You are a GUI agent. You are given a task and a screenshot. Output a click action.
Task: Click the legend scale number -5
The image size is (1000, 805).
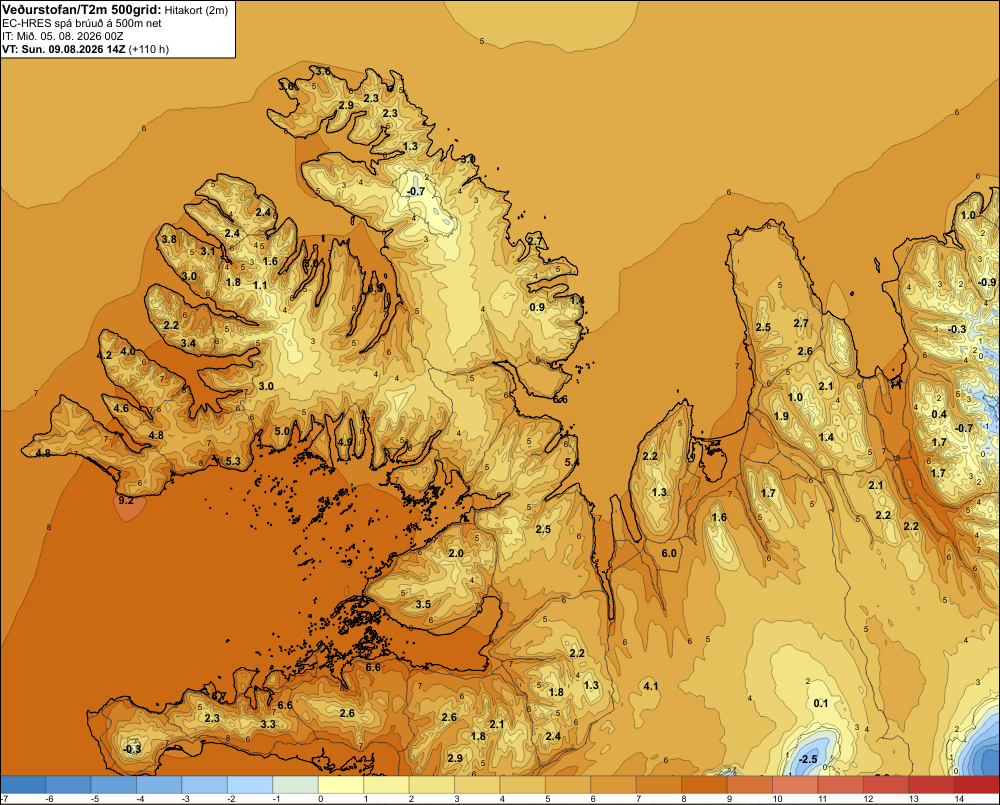[x=94, y=799]
